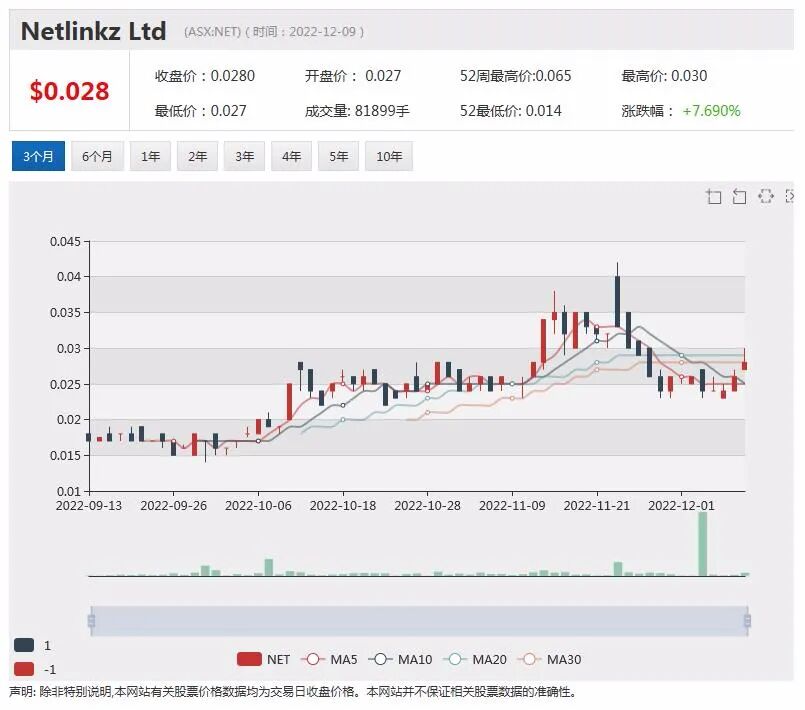
Task: Toggle the NET candlestick series legend
Action: click(263, 659)
